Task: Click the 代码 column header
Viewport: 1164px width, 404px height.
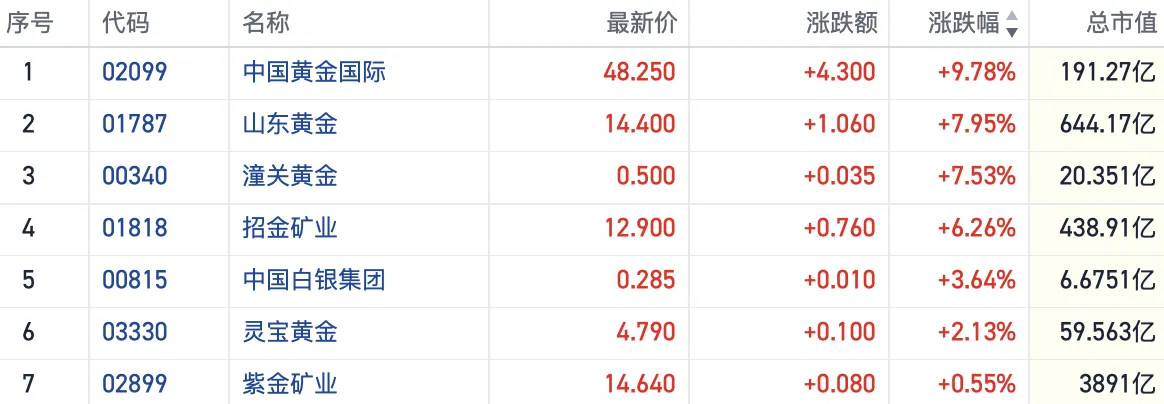Action: tap(125, 24)
